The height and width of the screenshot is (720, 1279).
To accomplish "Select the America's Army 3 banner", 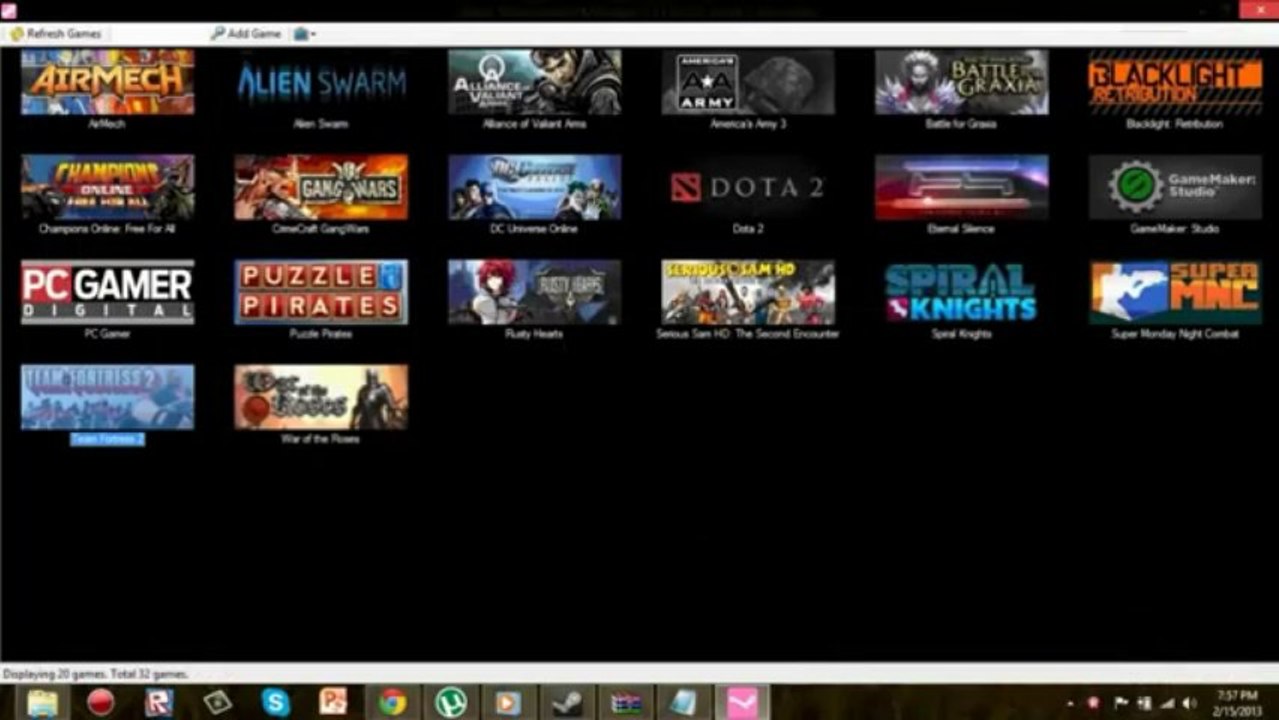I will click(x=748, y=82).
